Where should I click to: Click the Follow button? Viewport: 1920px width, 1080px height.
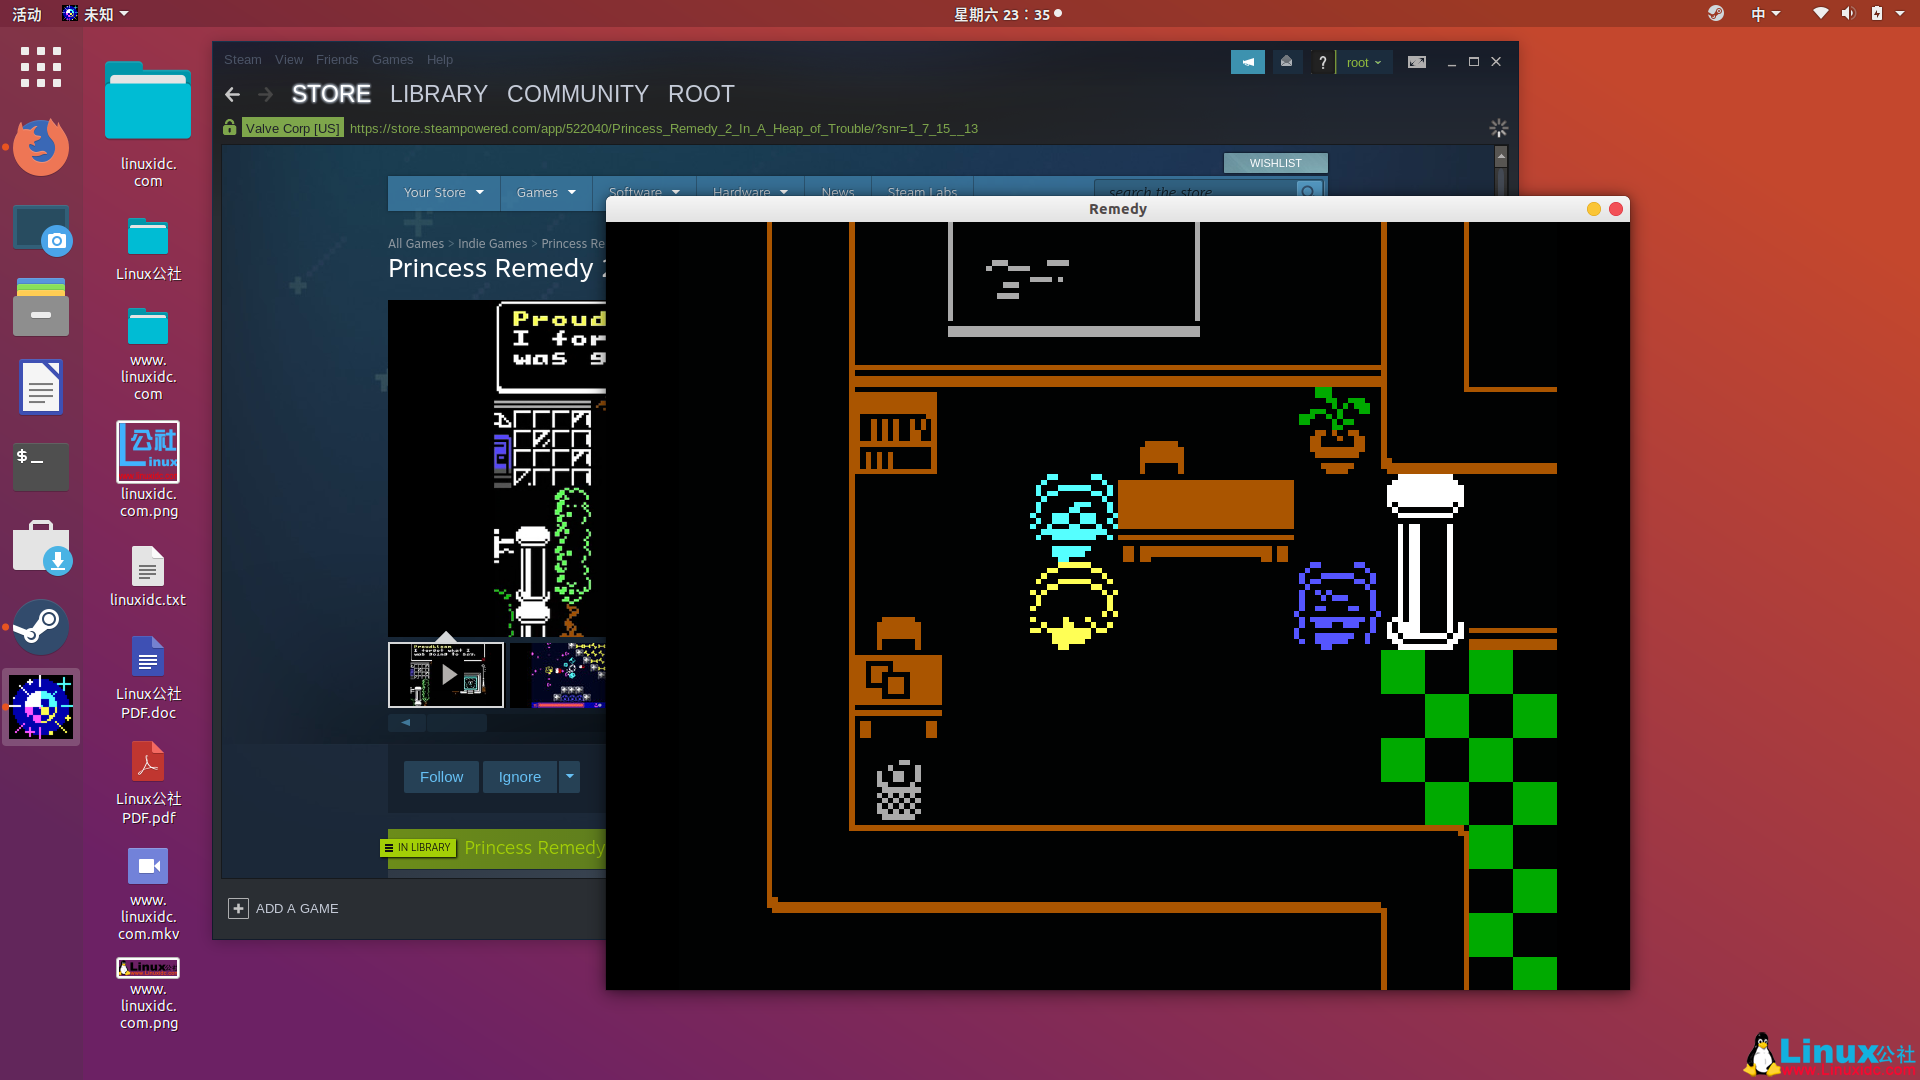pos(441,776)
